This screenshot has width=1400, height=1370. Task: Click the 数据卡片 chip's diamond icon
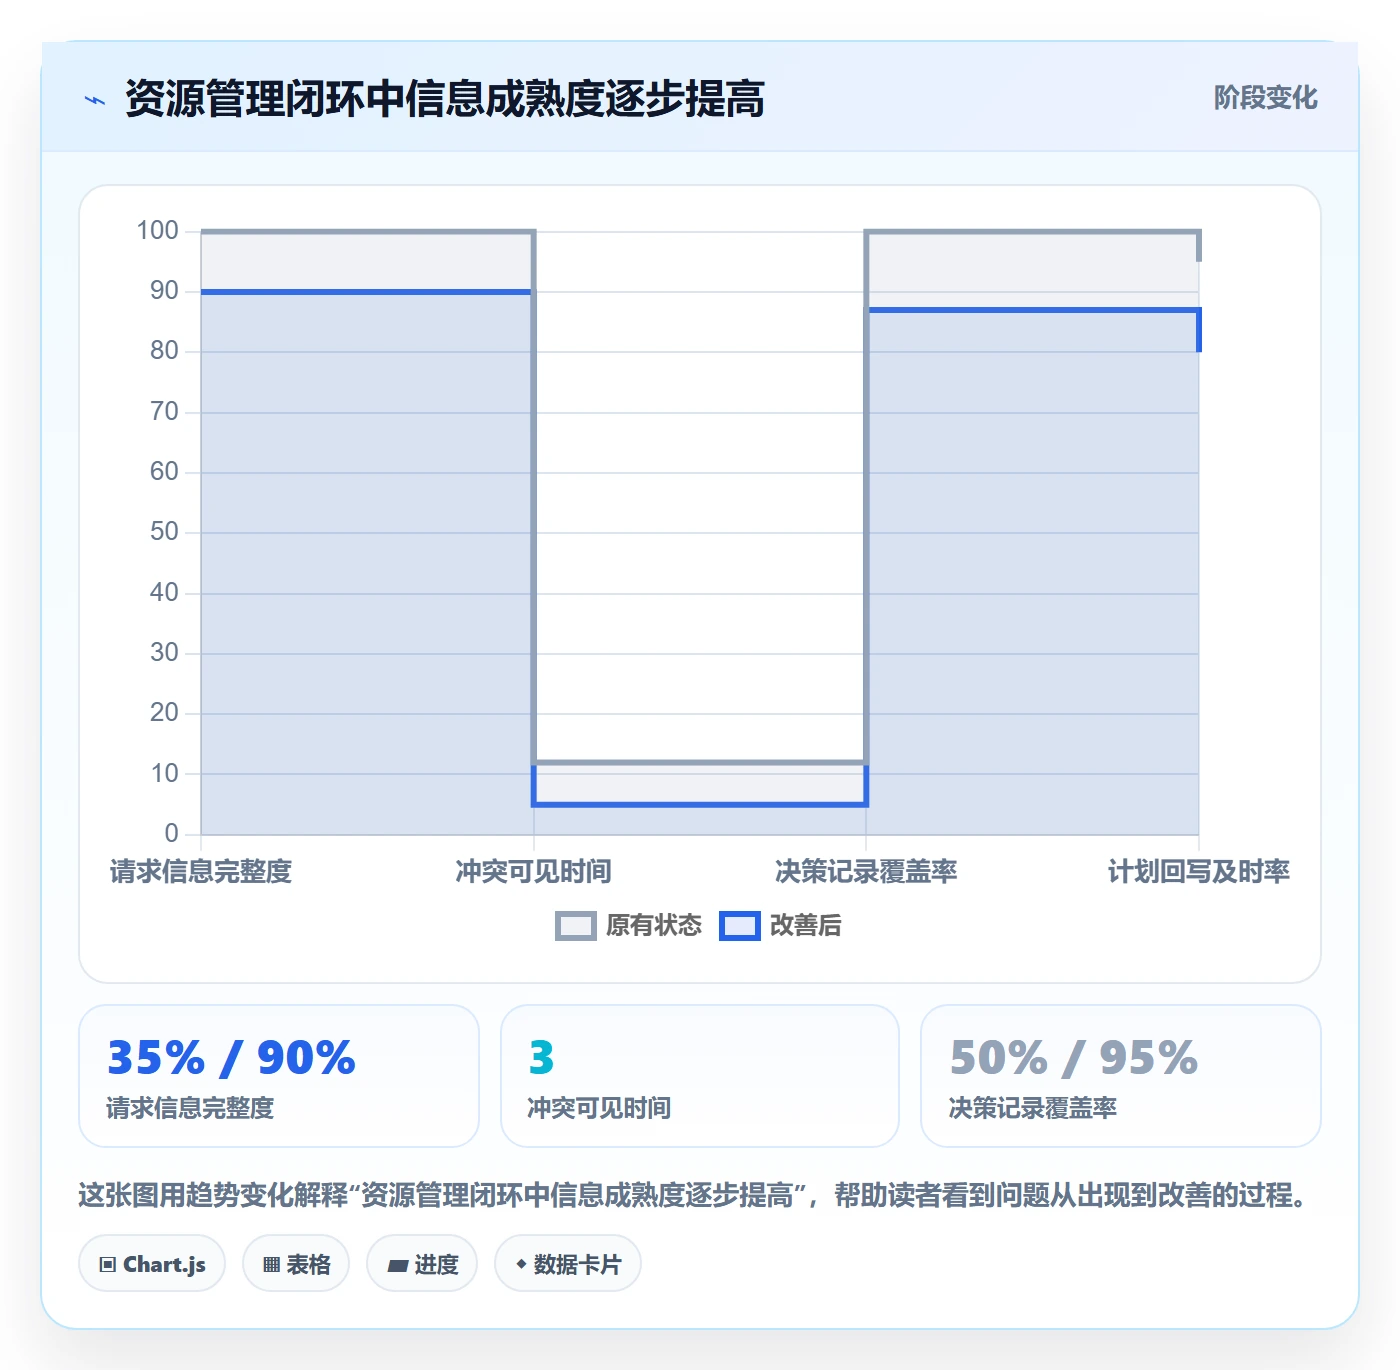(x=521, y=1264)
